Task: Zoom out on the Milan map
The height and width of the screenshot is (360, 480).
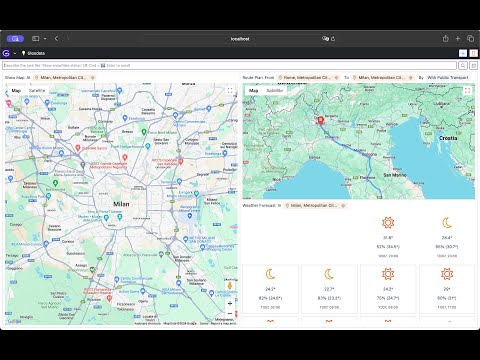Action: pos(230,314)
